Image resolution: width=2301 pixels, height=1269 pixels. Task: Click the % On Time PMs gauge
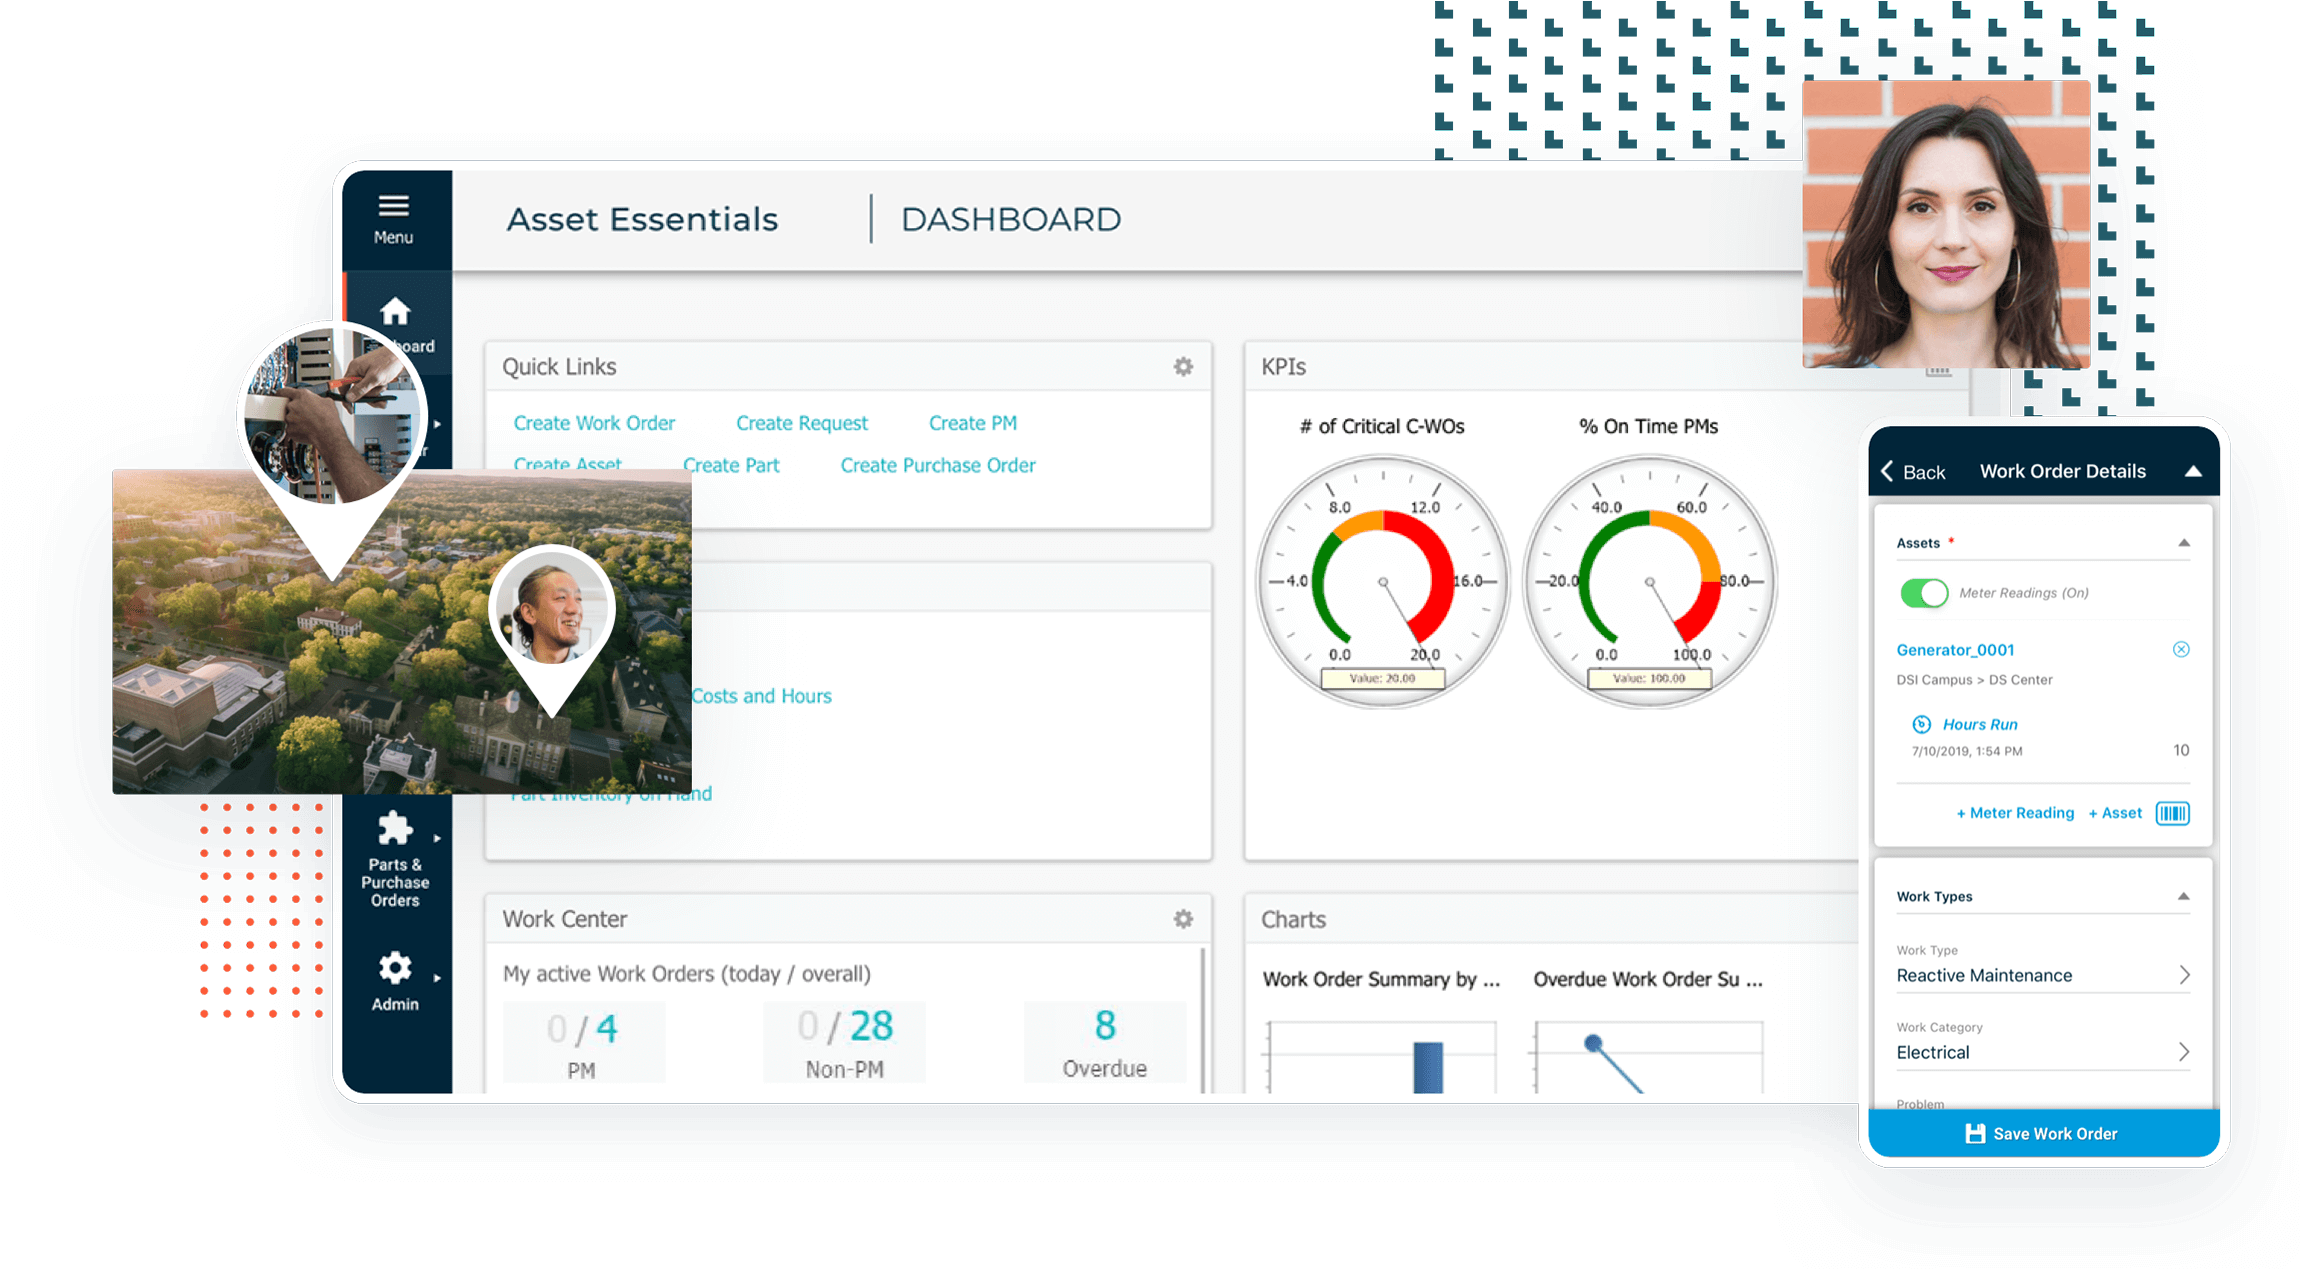pos(1649,582)
